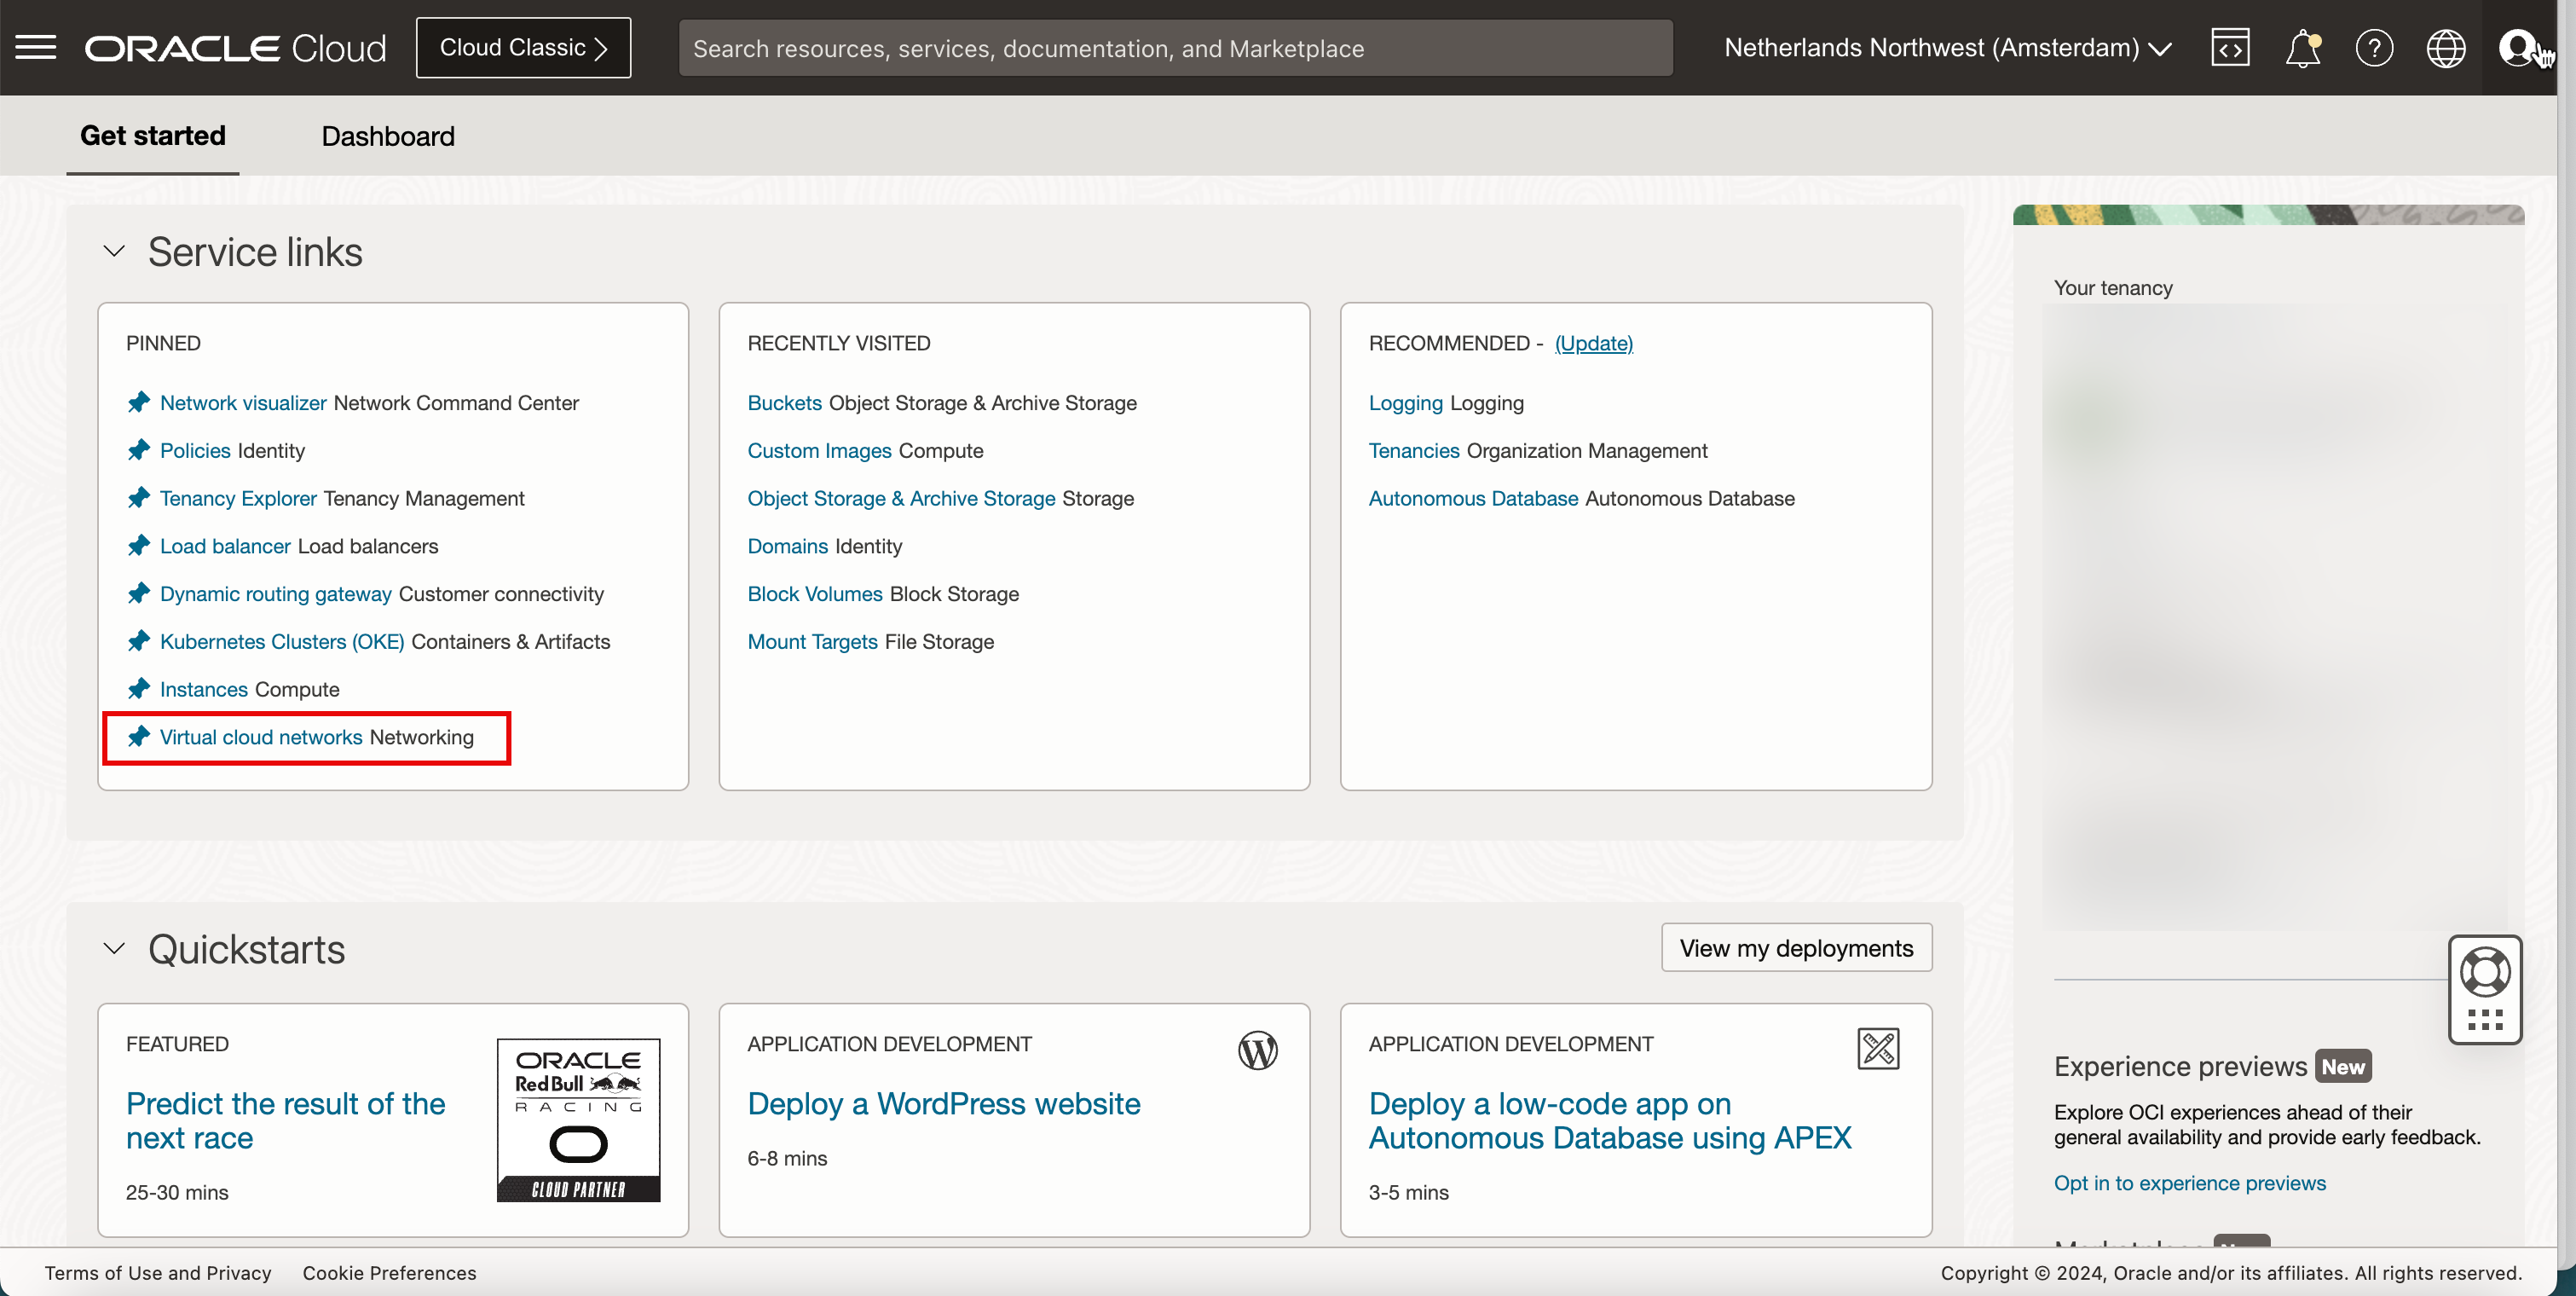Click the Cloud Classic button

point(523,47)
